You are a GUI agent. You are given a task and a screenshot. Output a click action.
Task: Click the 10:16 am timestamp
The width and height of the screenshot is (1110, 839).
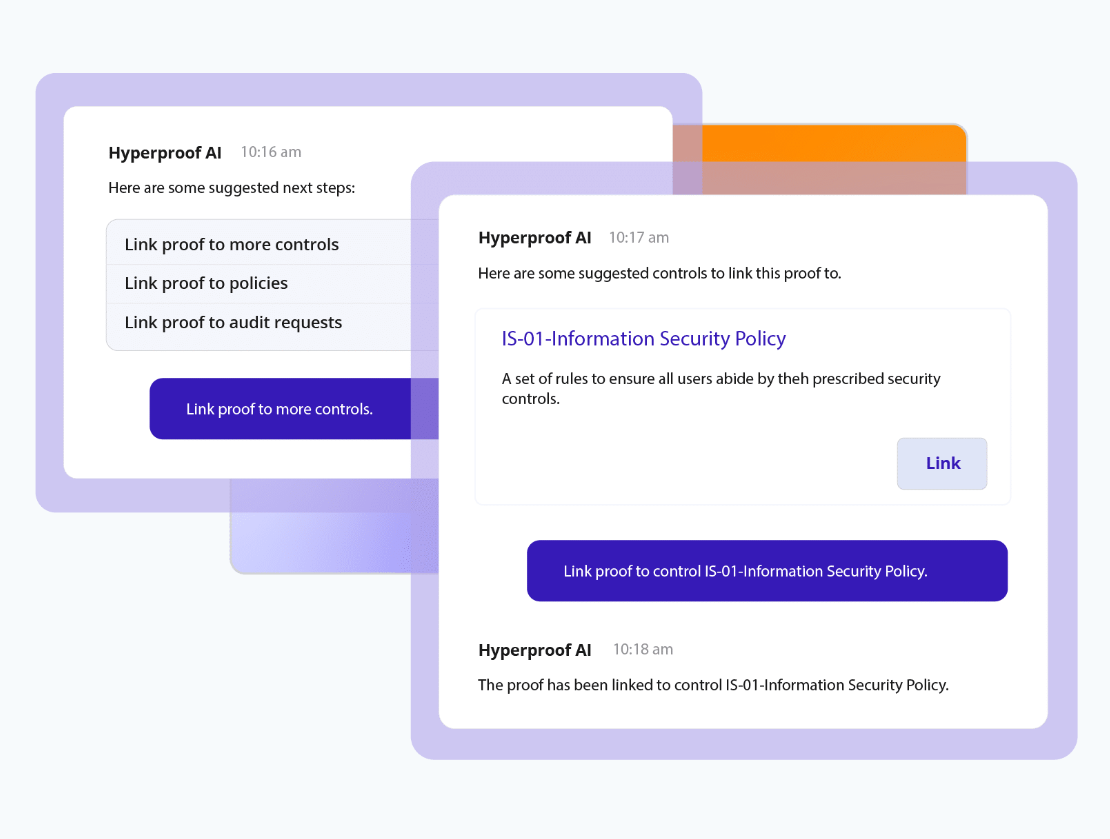point(270,151)
